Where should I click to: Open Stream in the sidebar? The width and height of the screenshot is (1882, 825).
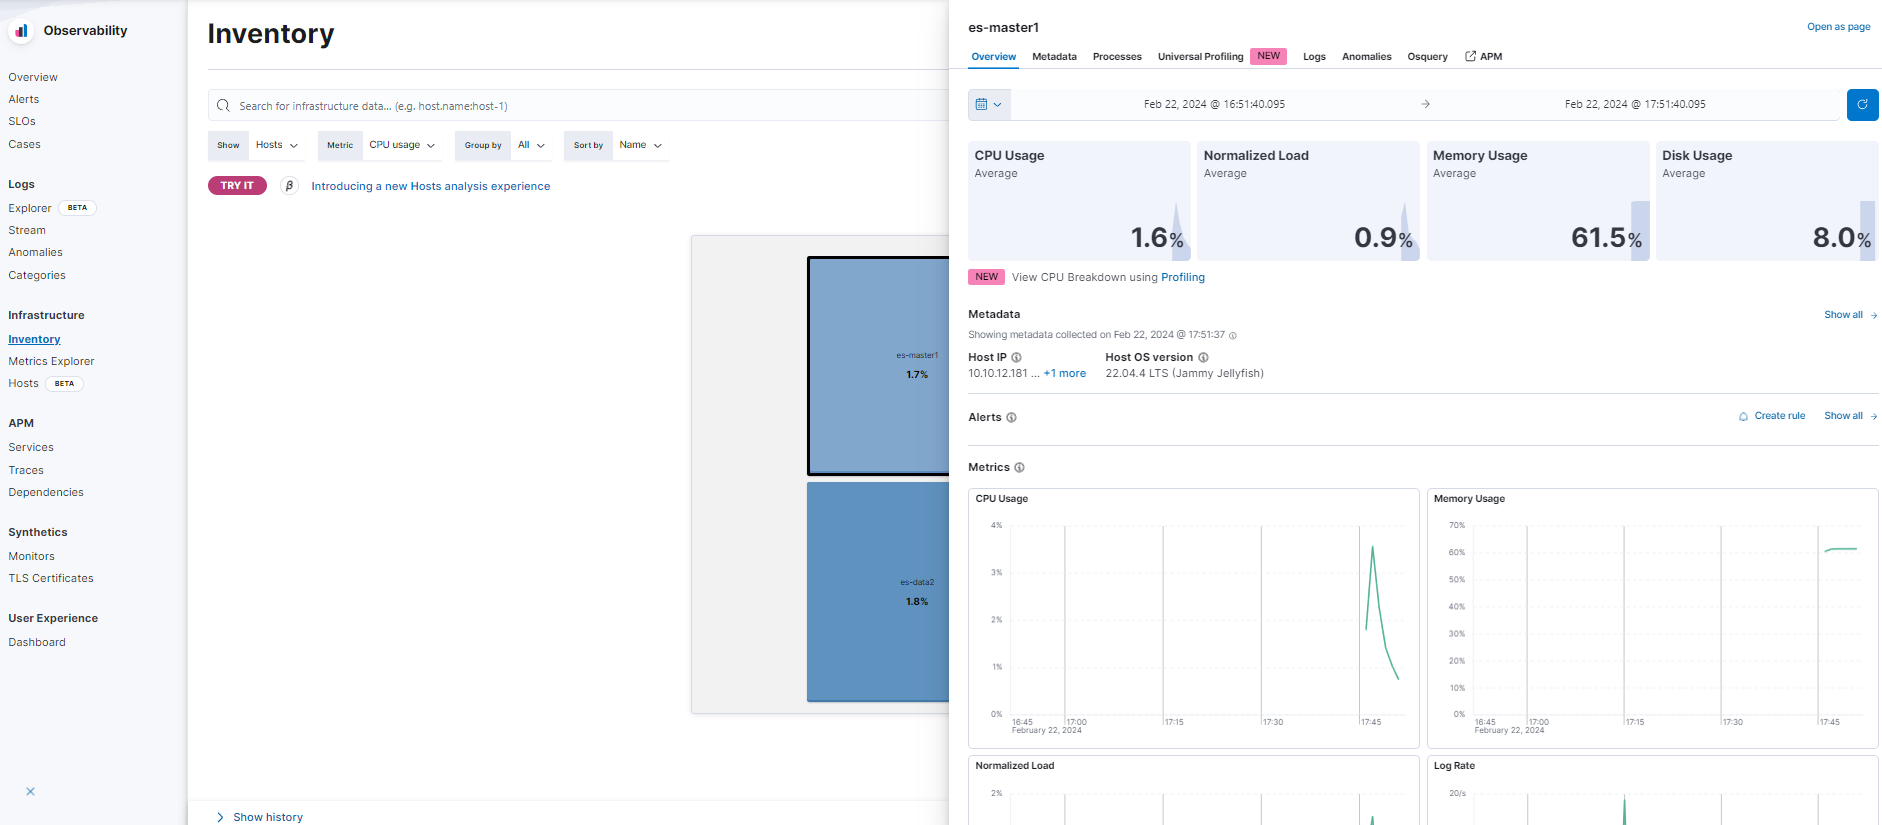[27, 230]
